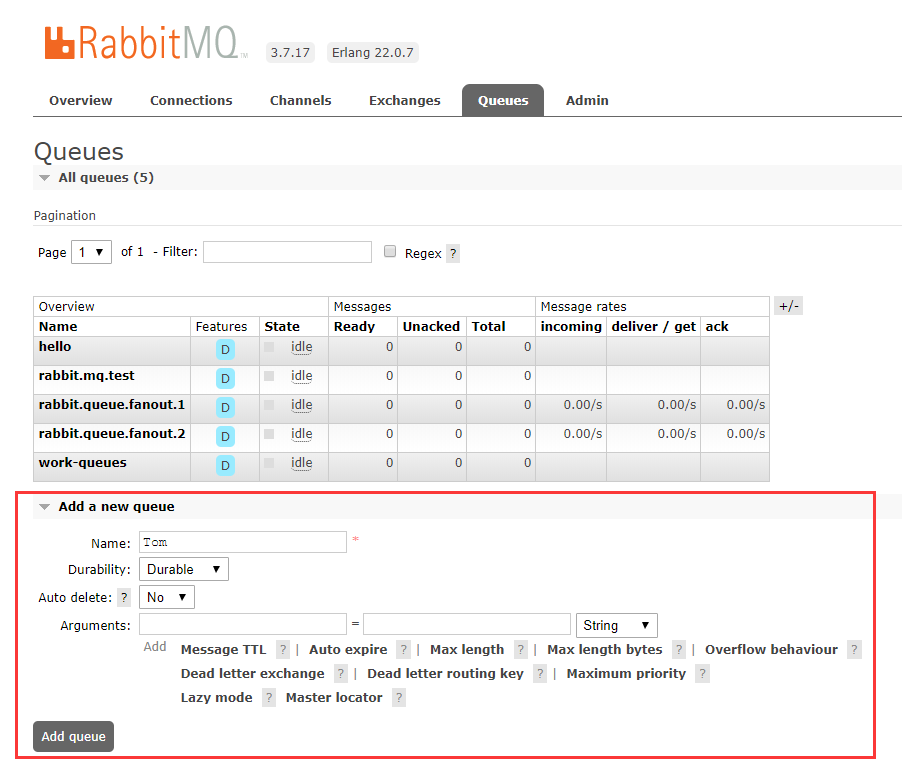
Task: Click the D durable badge beside hello queue
Action: click(x=224, y=349)
